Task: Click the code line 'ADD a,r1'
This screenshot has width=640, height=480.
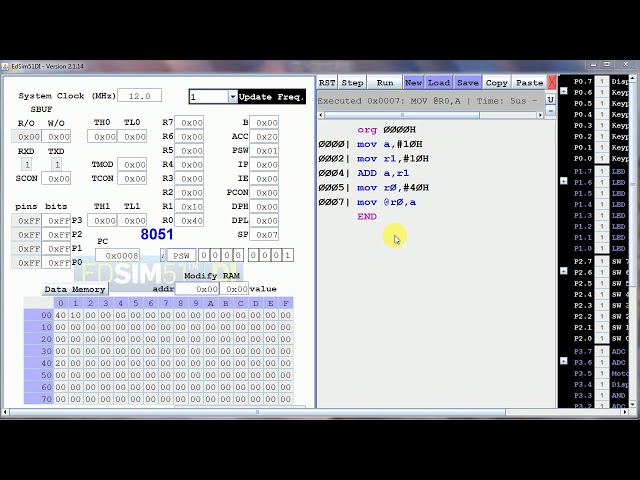Action: coord(383,173)
